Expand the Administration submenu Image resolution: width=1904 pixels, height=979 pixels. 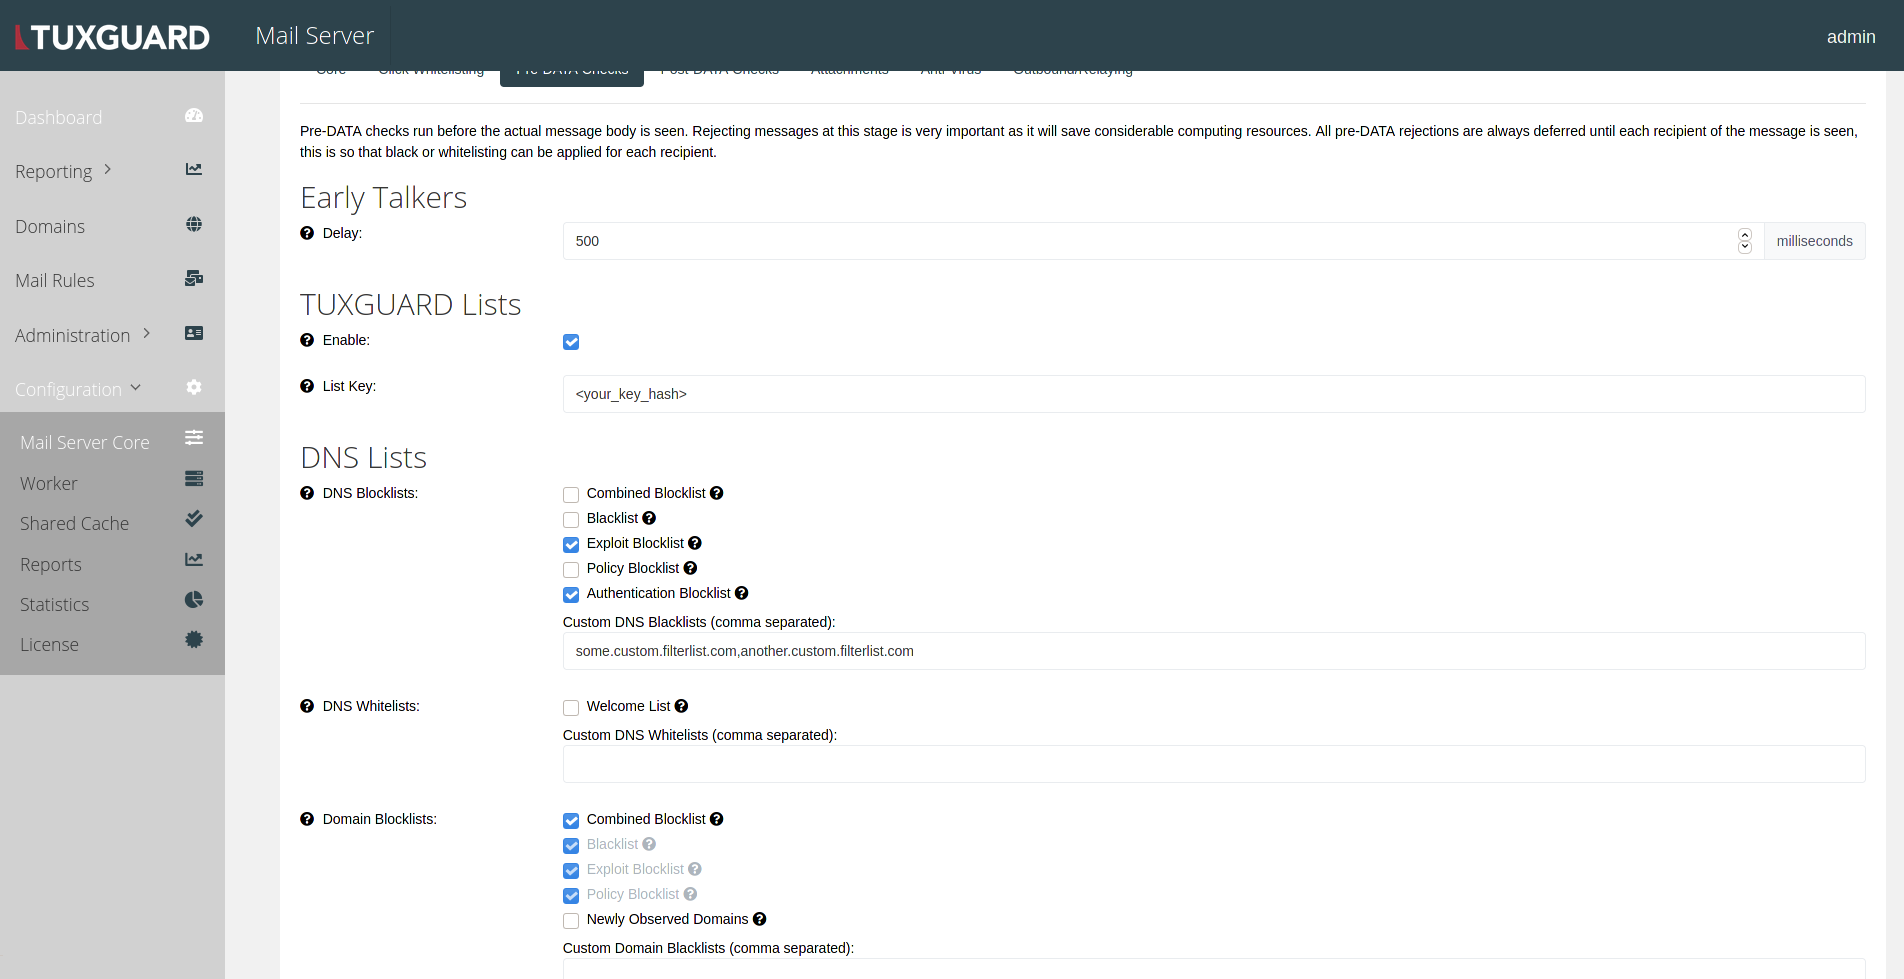pos(147,334)
